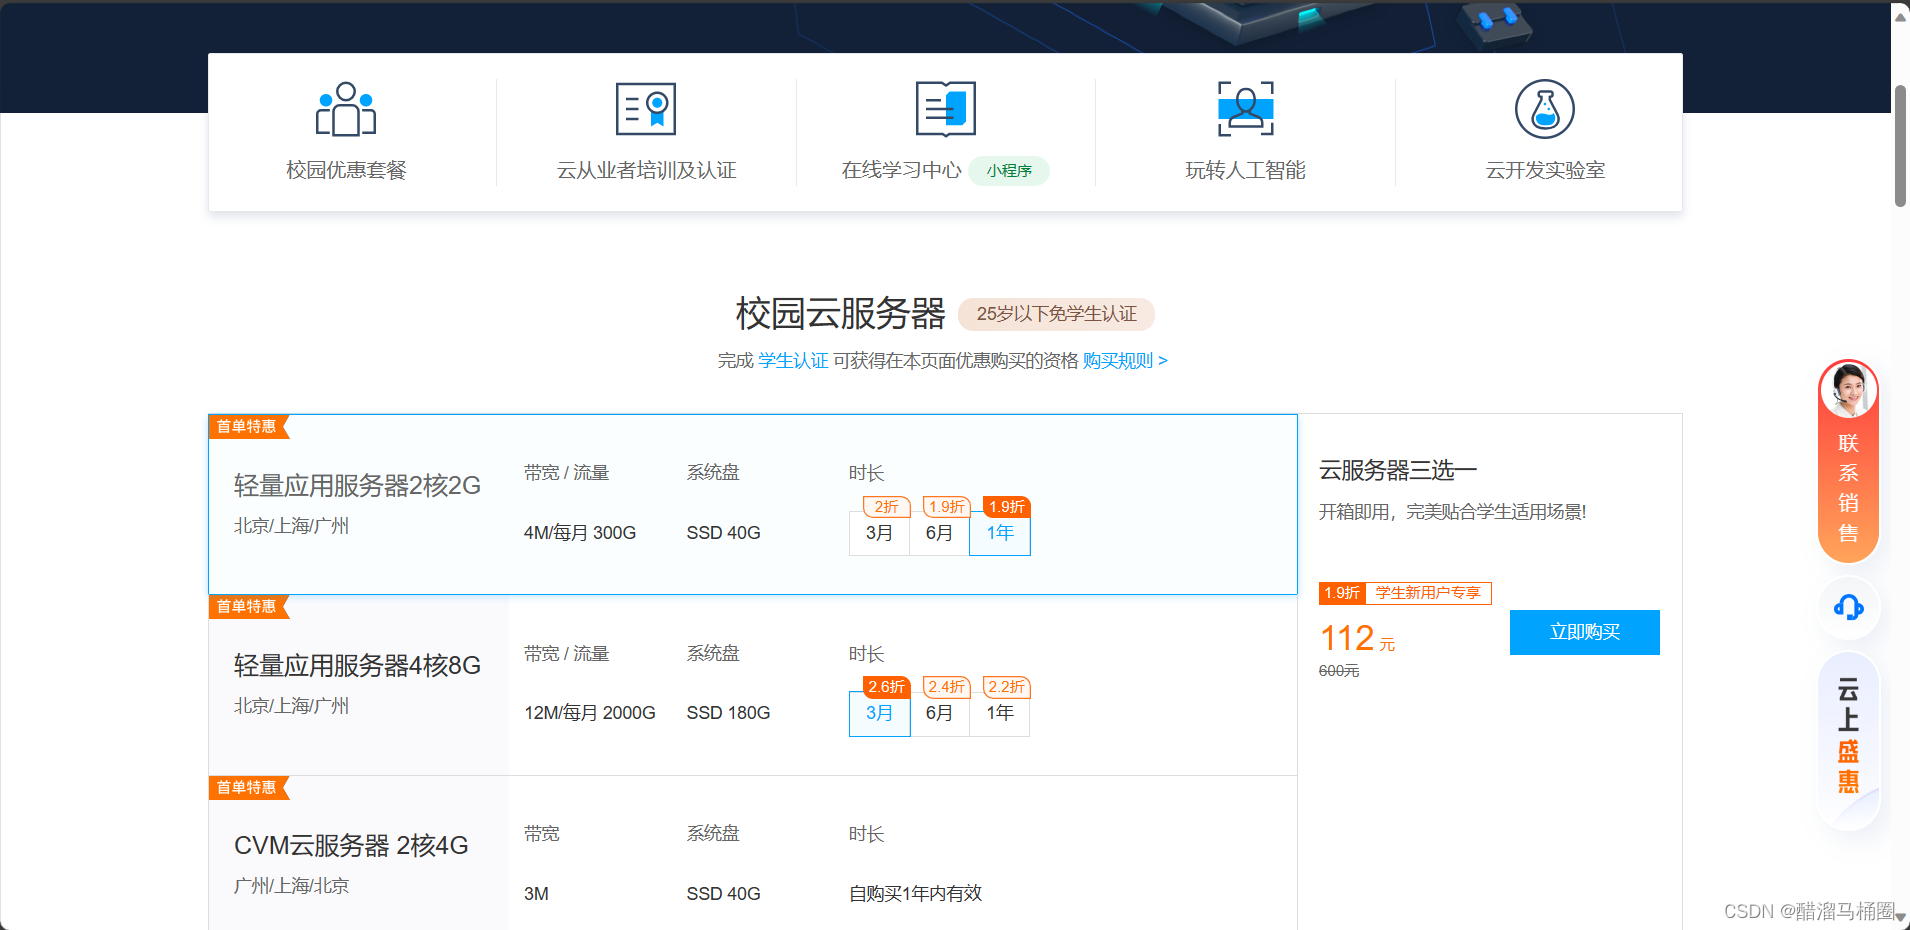The image size is (1910, 930).
Task: Click the struck-through 600元 original price
Action: (x=1339, y=671)
